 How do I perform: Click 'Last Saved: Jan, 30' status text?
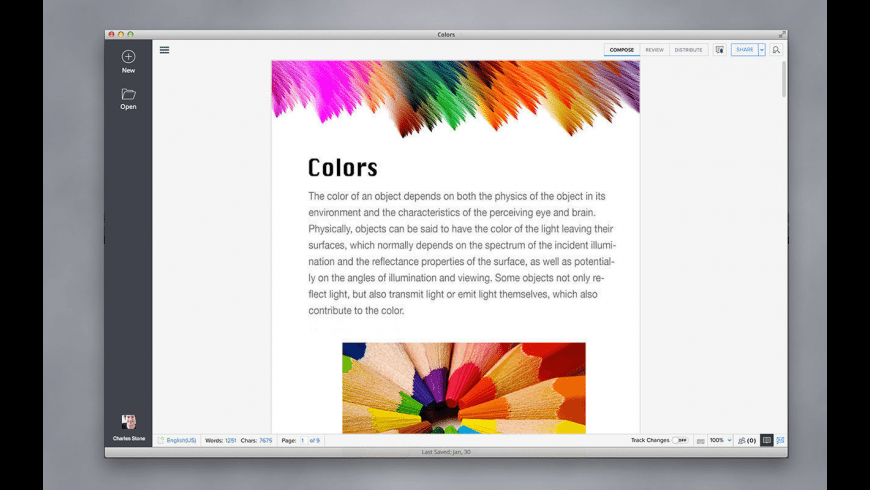[x=446, y=452]
